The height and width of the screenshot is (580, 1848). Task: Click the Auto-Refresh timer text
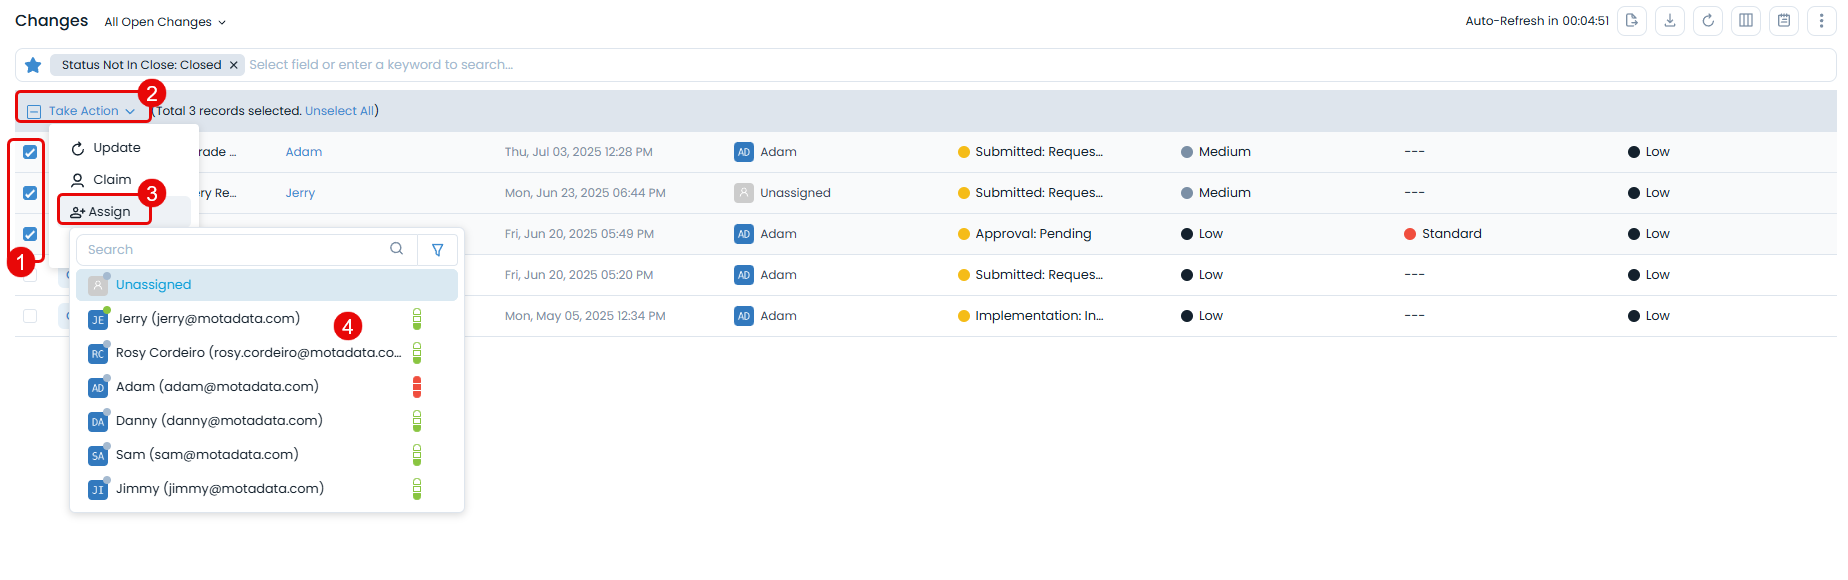pos(1537,21)
